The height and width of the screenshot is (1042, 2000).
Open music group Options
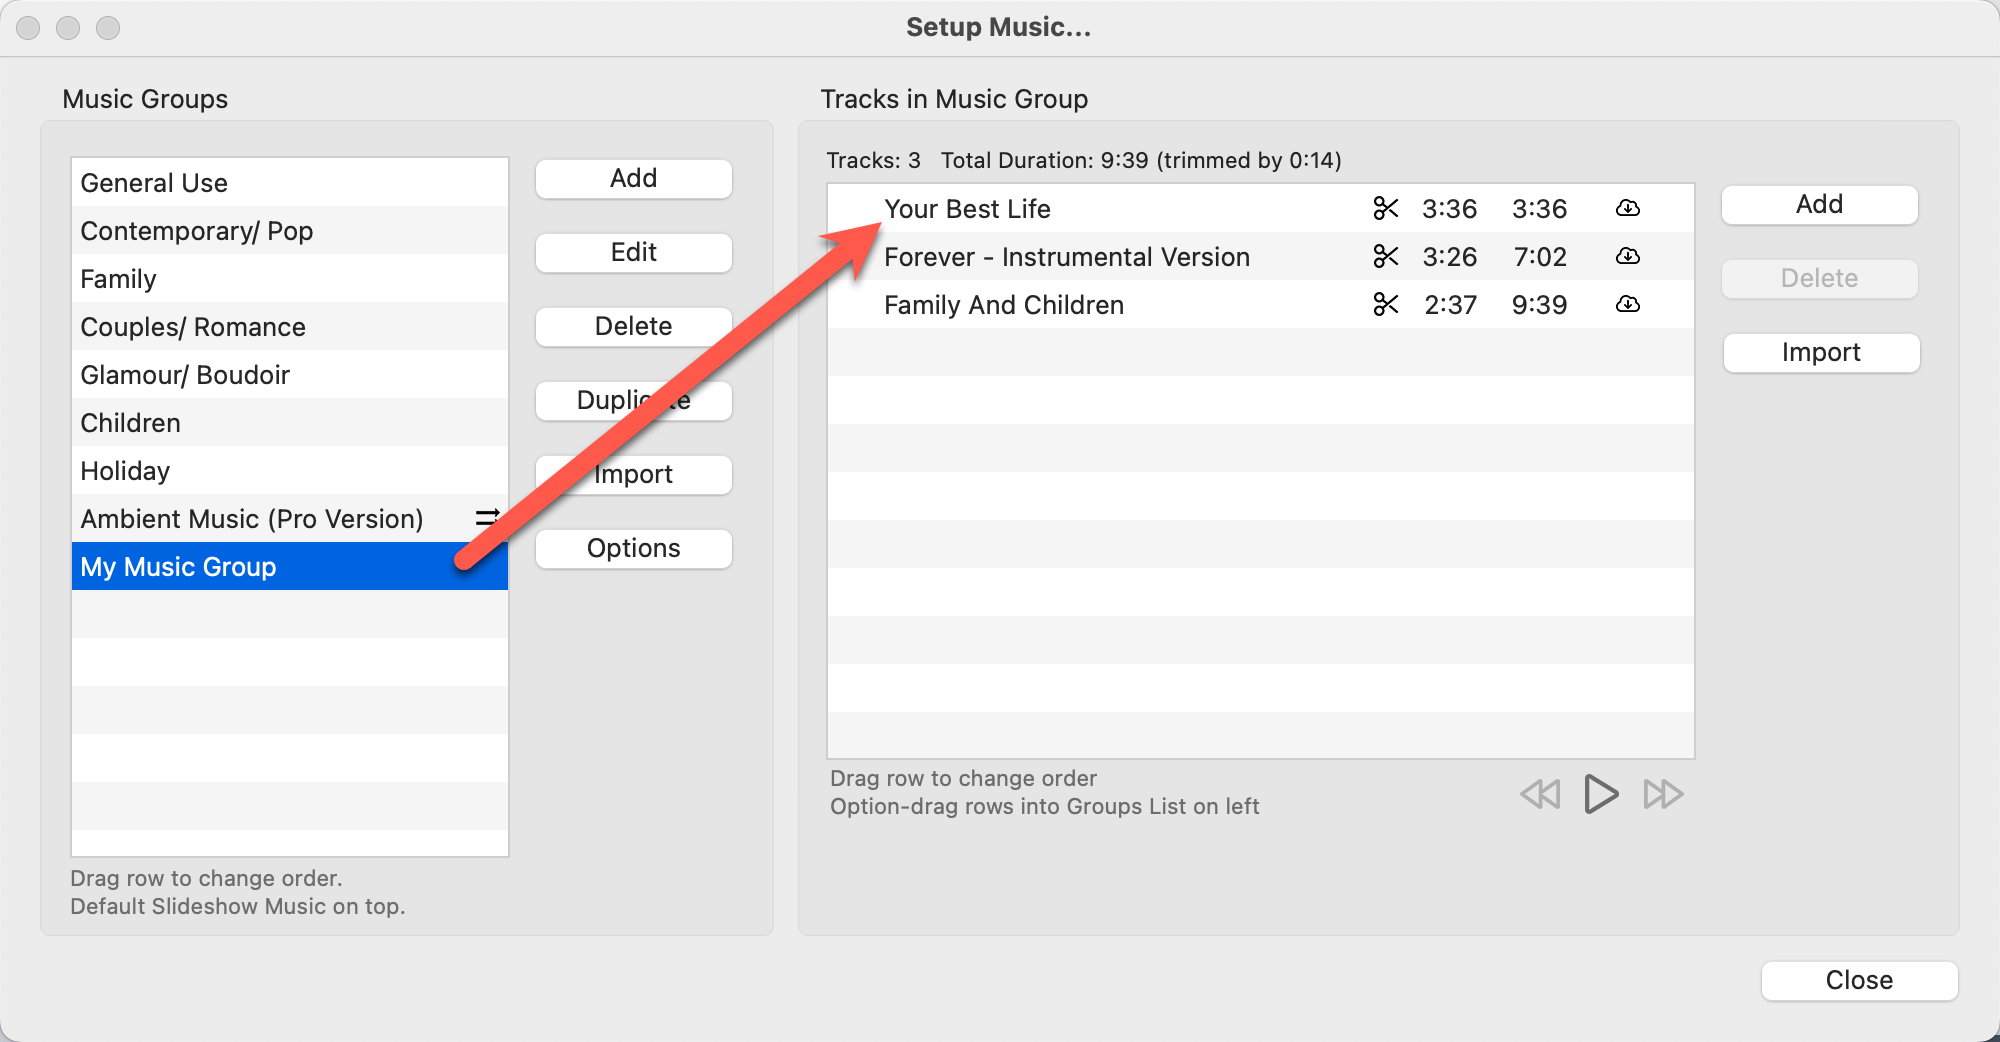pyautogui.click(x=633, y=549)
